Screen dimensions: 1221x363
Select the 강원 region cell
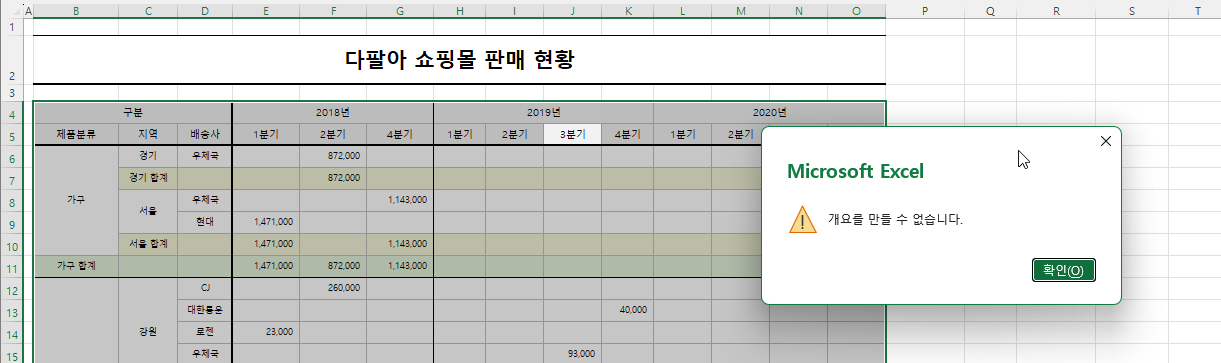pyautogui.click(x=148, y=332)
